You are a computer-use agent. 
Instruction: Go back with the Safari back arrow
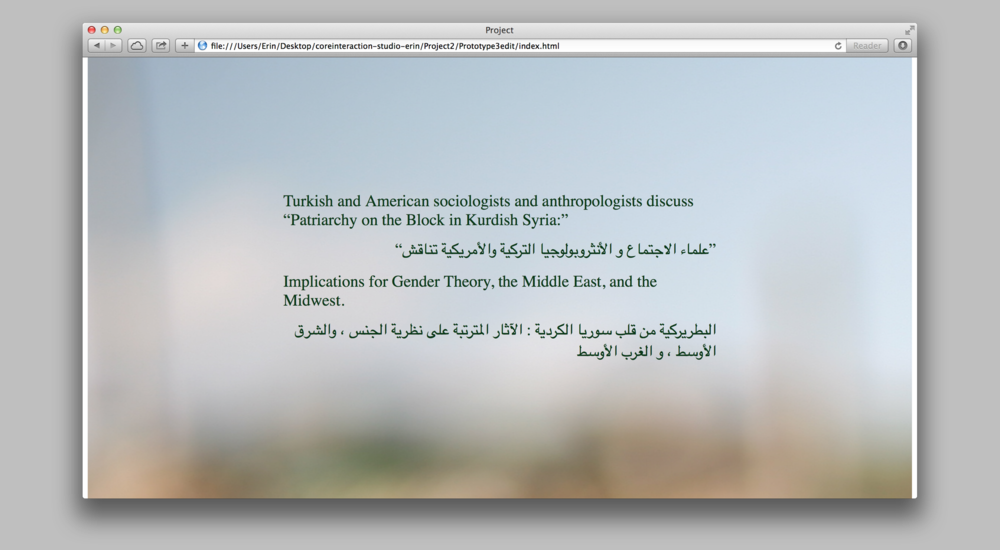97,46
